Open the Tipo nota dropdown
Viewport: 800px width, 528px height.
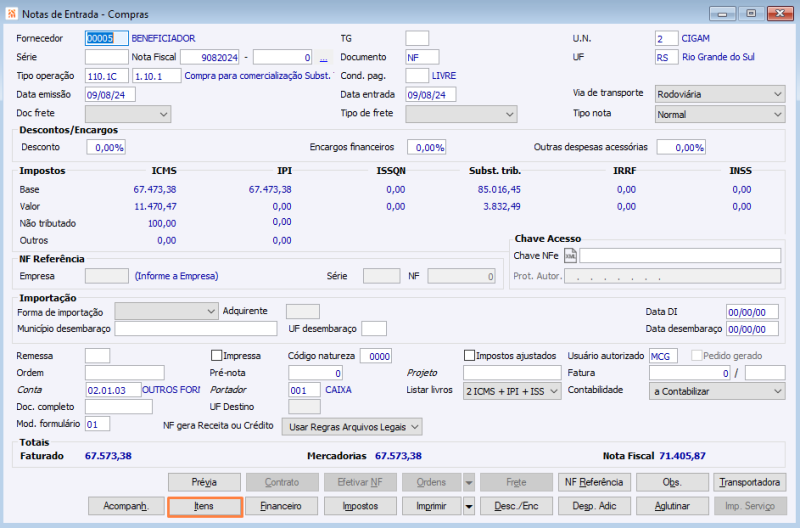pyautogui.click(x=720, y=115)
